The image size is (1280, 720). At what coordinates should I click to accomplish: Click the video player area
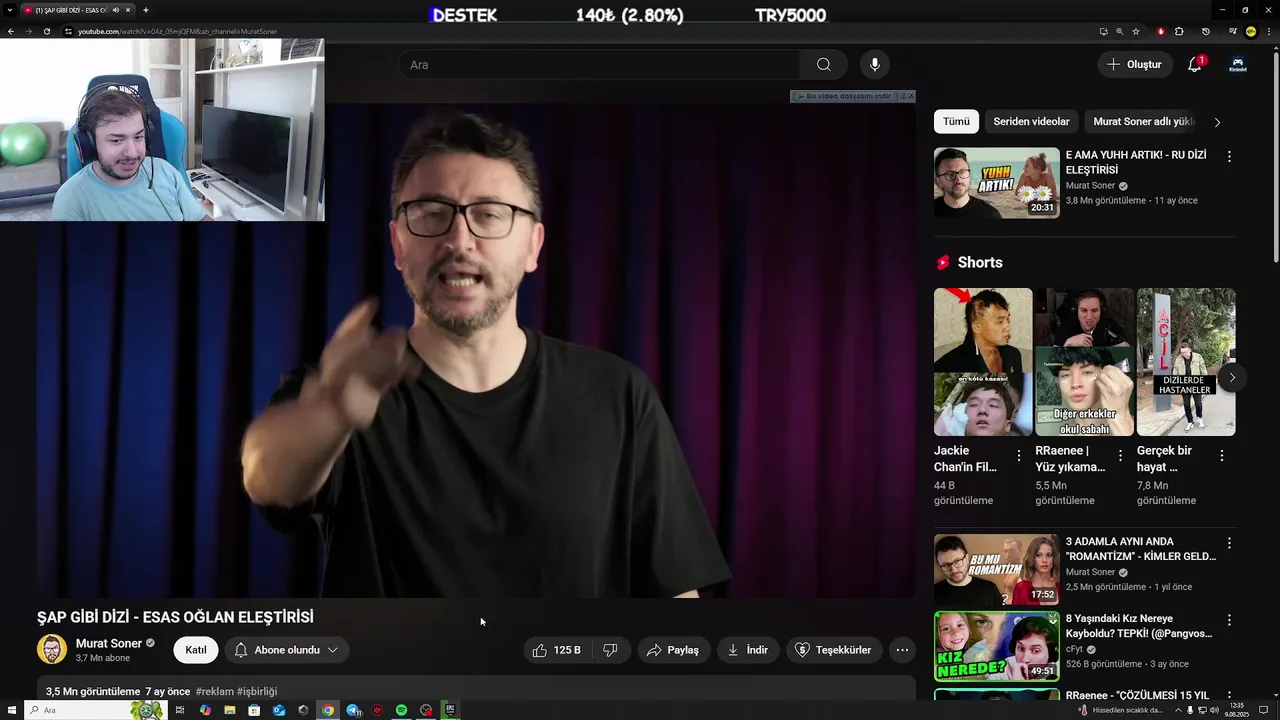(x=476, y=350)
